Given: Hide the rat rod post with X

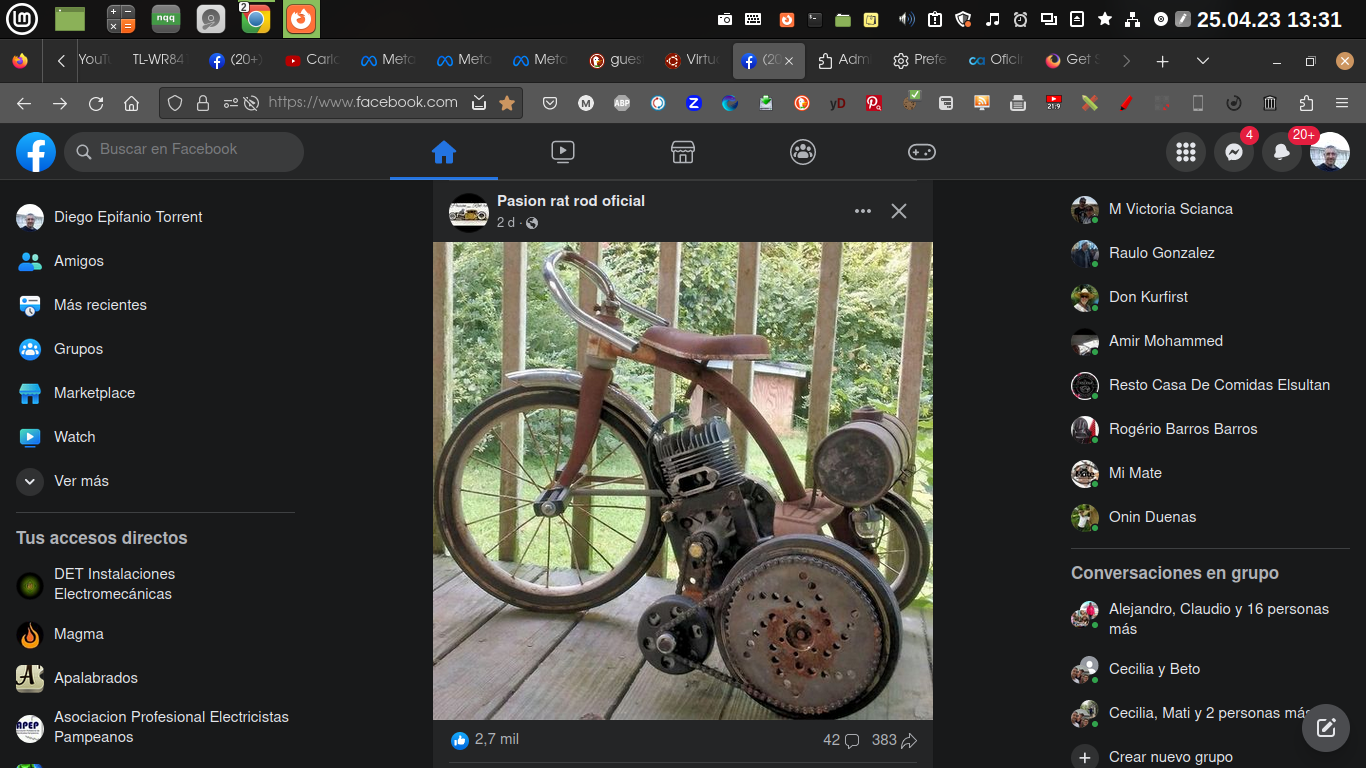Looking at the screenshot, I should click(x=899, y=211).
